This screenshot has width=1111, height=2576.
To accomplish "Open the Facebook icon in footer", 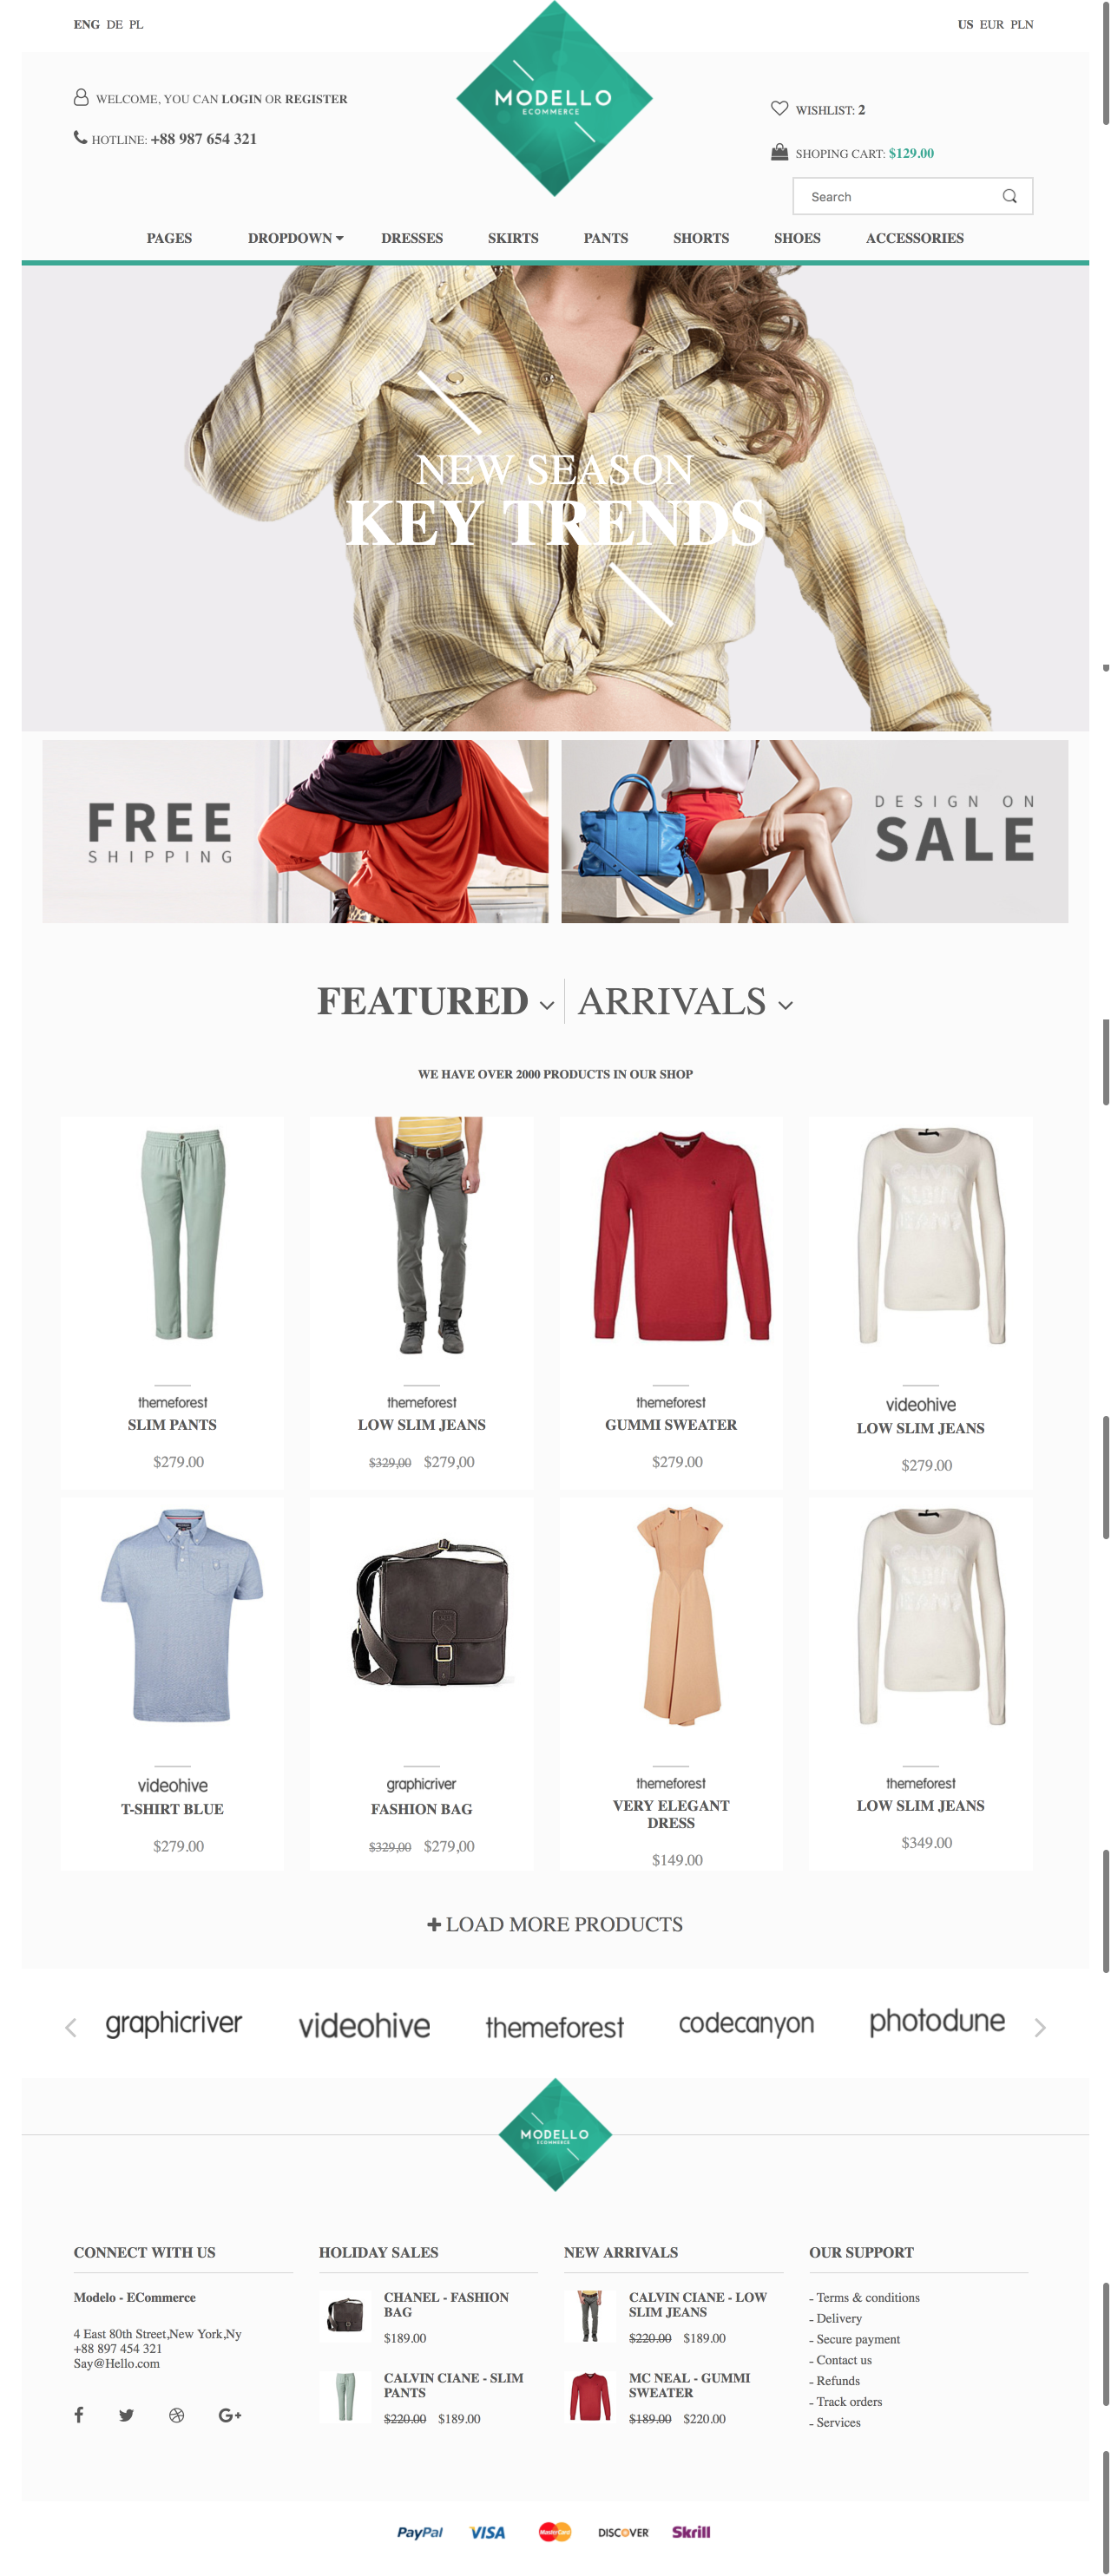I will click(x=79, y=2415).
